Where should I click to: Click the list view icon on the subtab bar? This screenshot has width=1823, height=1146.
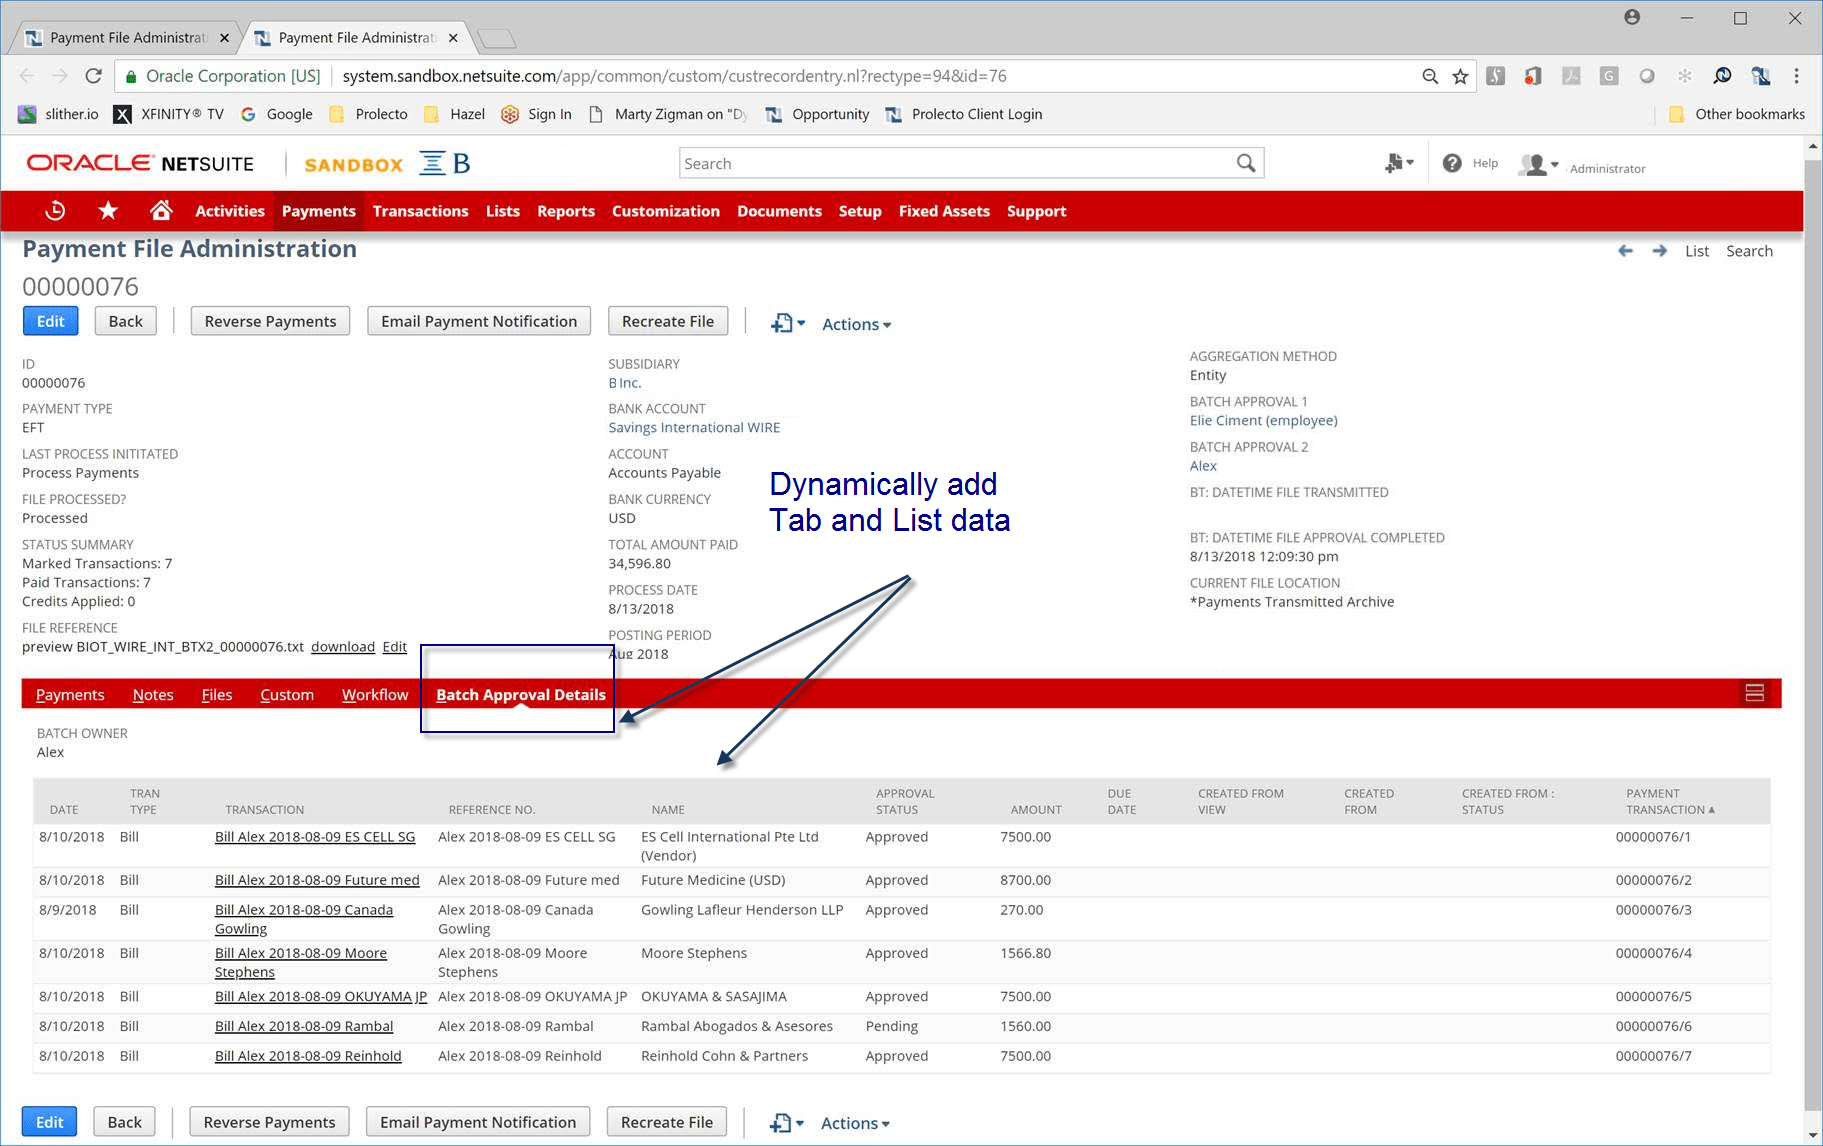(1754, 692)
